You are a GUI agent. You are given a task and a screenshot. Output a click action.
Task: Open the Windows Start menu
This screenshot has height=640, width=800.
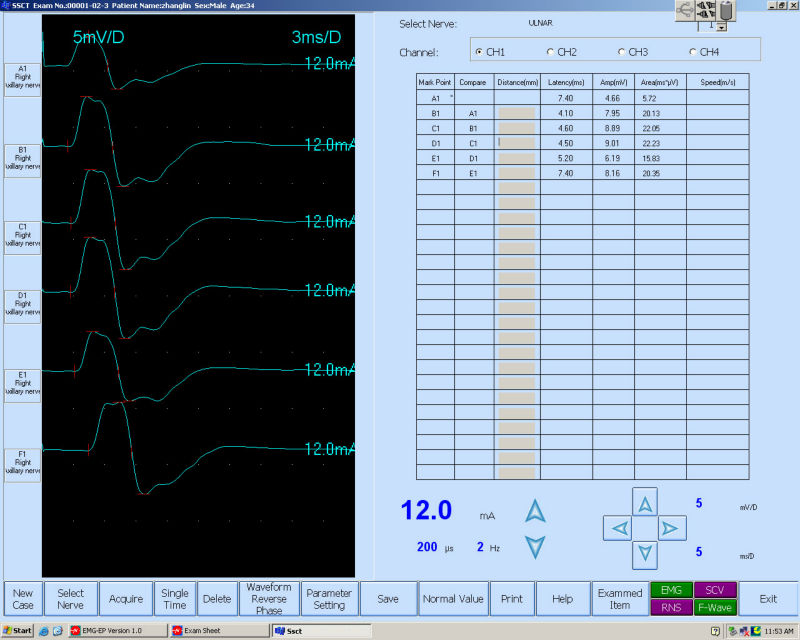pyautogui.click(x=17, y=631)
